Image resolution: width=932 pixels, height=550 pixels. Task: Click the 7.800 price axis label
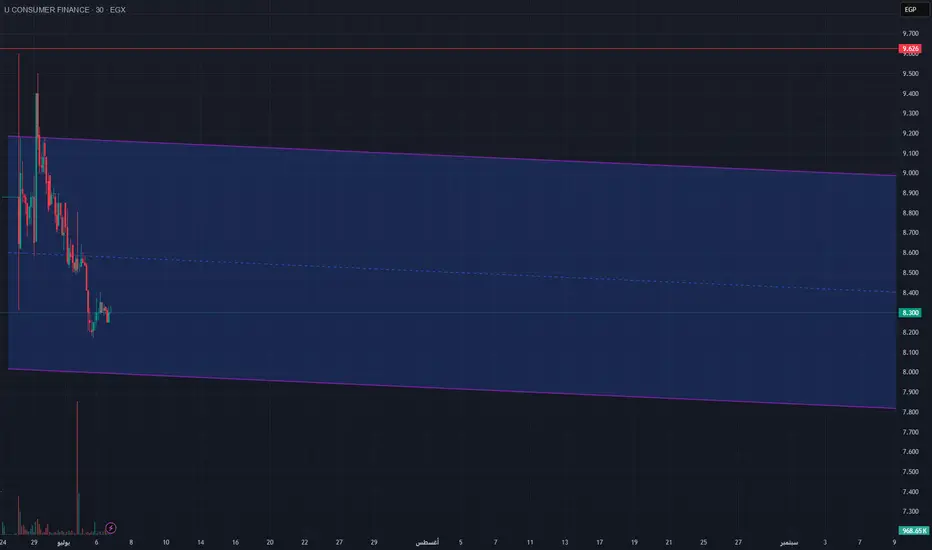(x=910, y=412)
